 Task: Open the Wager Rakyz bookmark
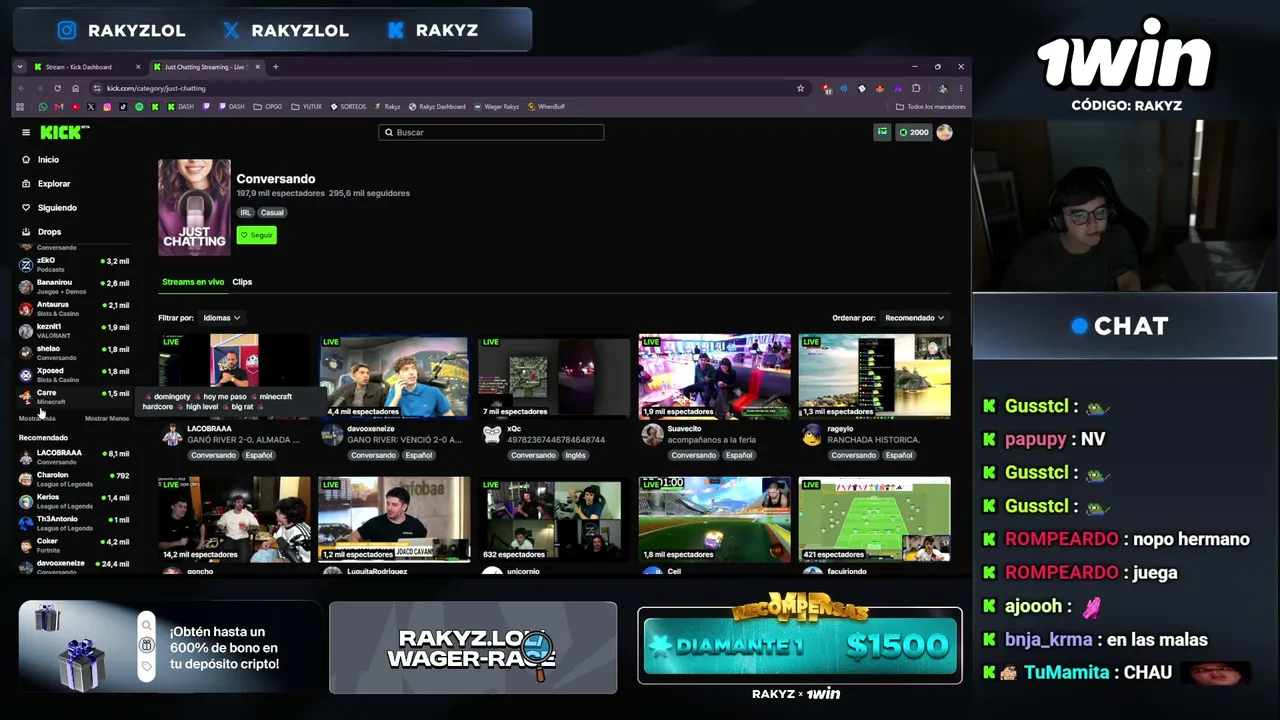click(496, 107)
